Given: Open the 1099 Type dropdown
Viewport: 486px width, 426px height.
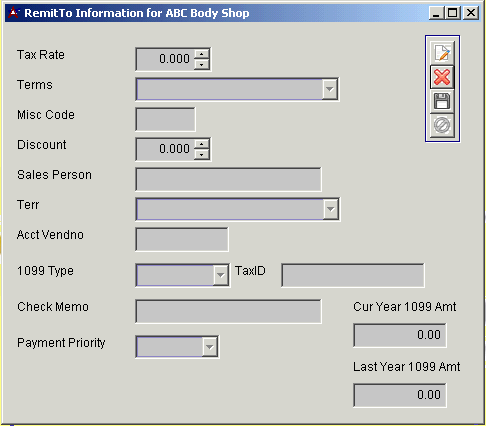Looking at the screenshot, I should 220,275.
